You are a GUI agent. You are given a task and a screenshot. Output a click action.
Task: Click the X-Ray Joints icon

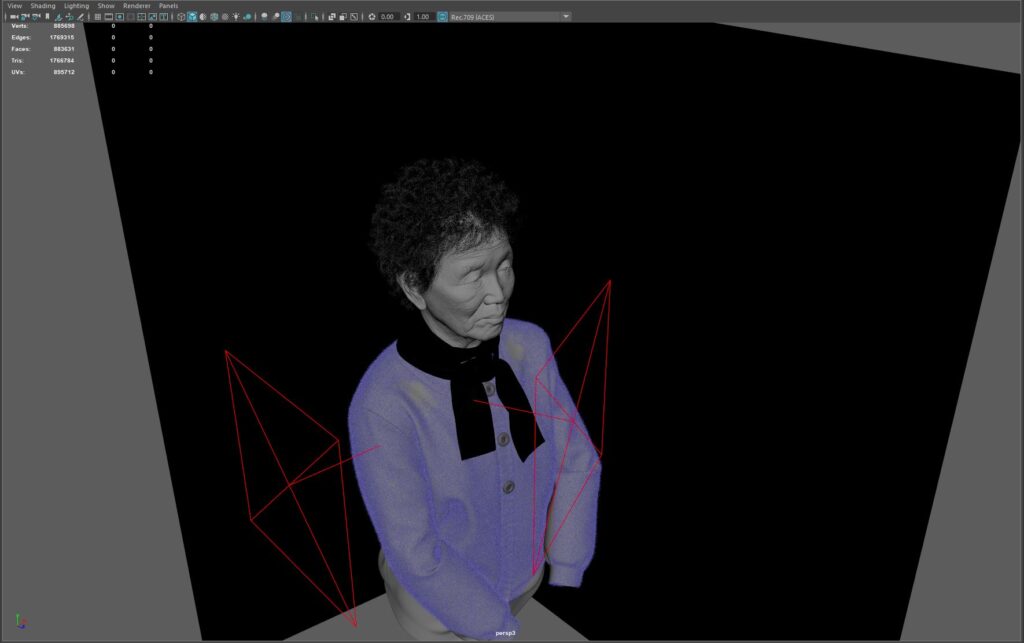click(354, 16)
